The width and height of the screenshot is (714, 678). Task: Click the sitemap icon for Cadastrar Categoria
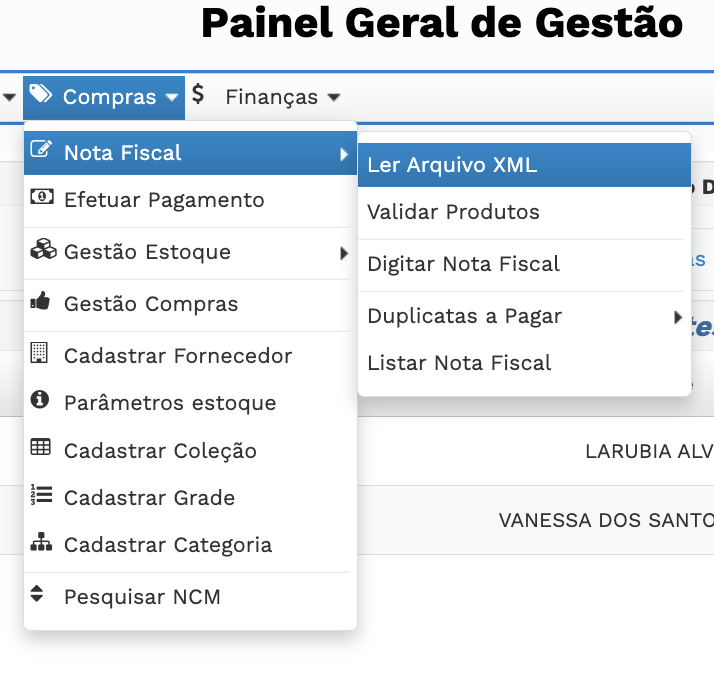[41, 543]
